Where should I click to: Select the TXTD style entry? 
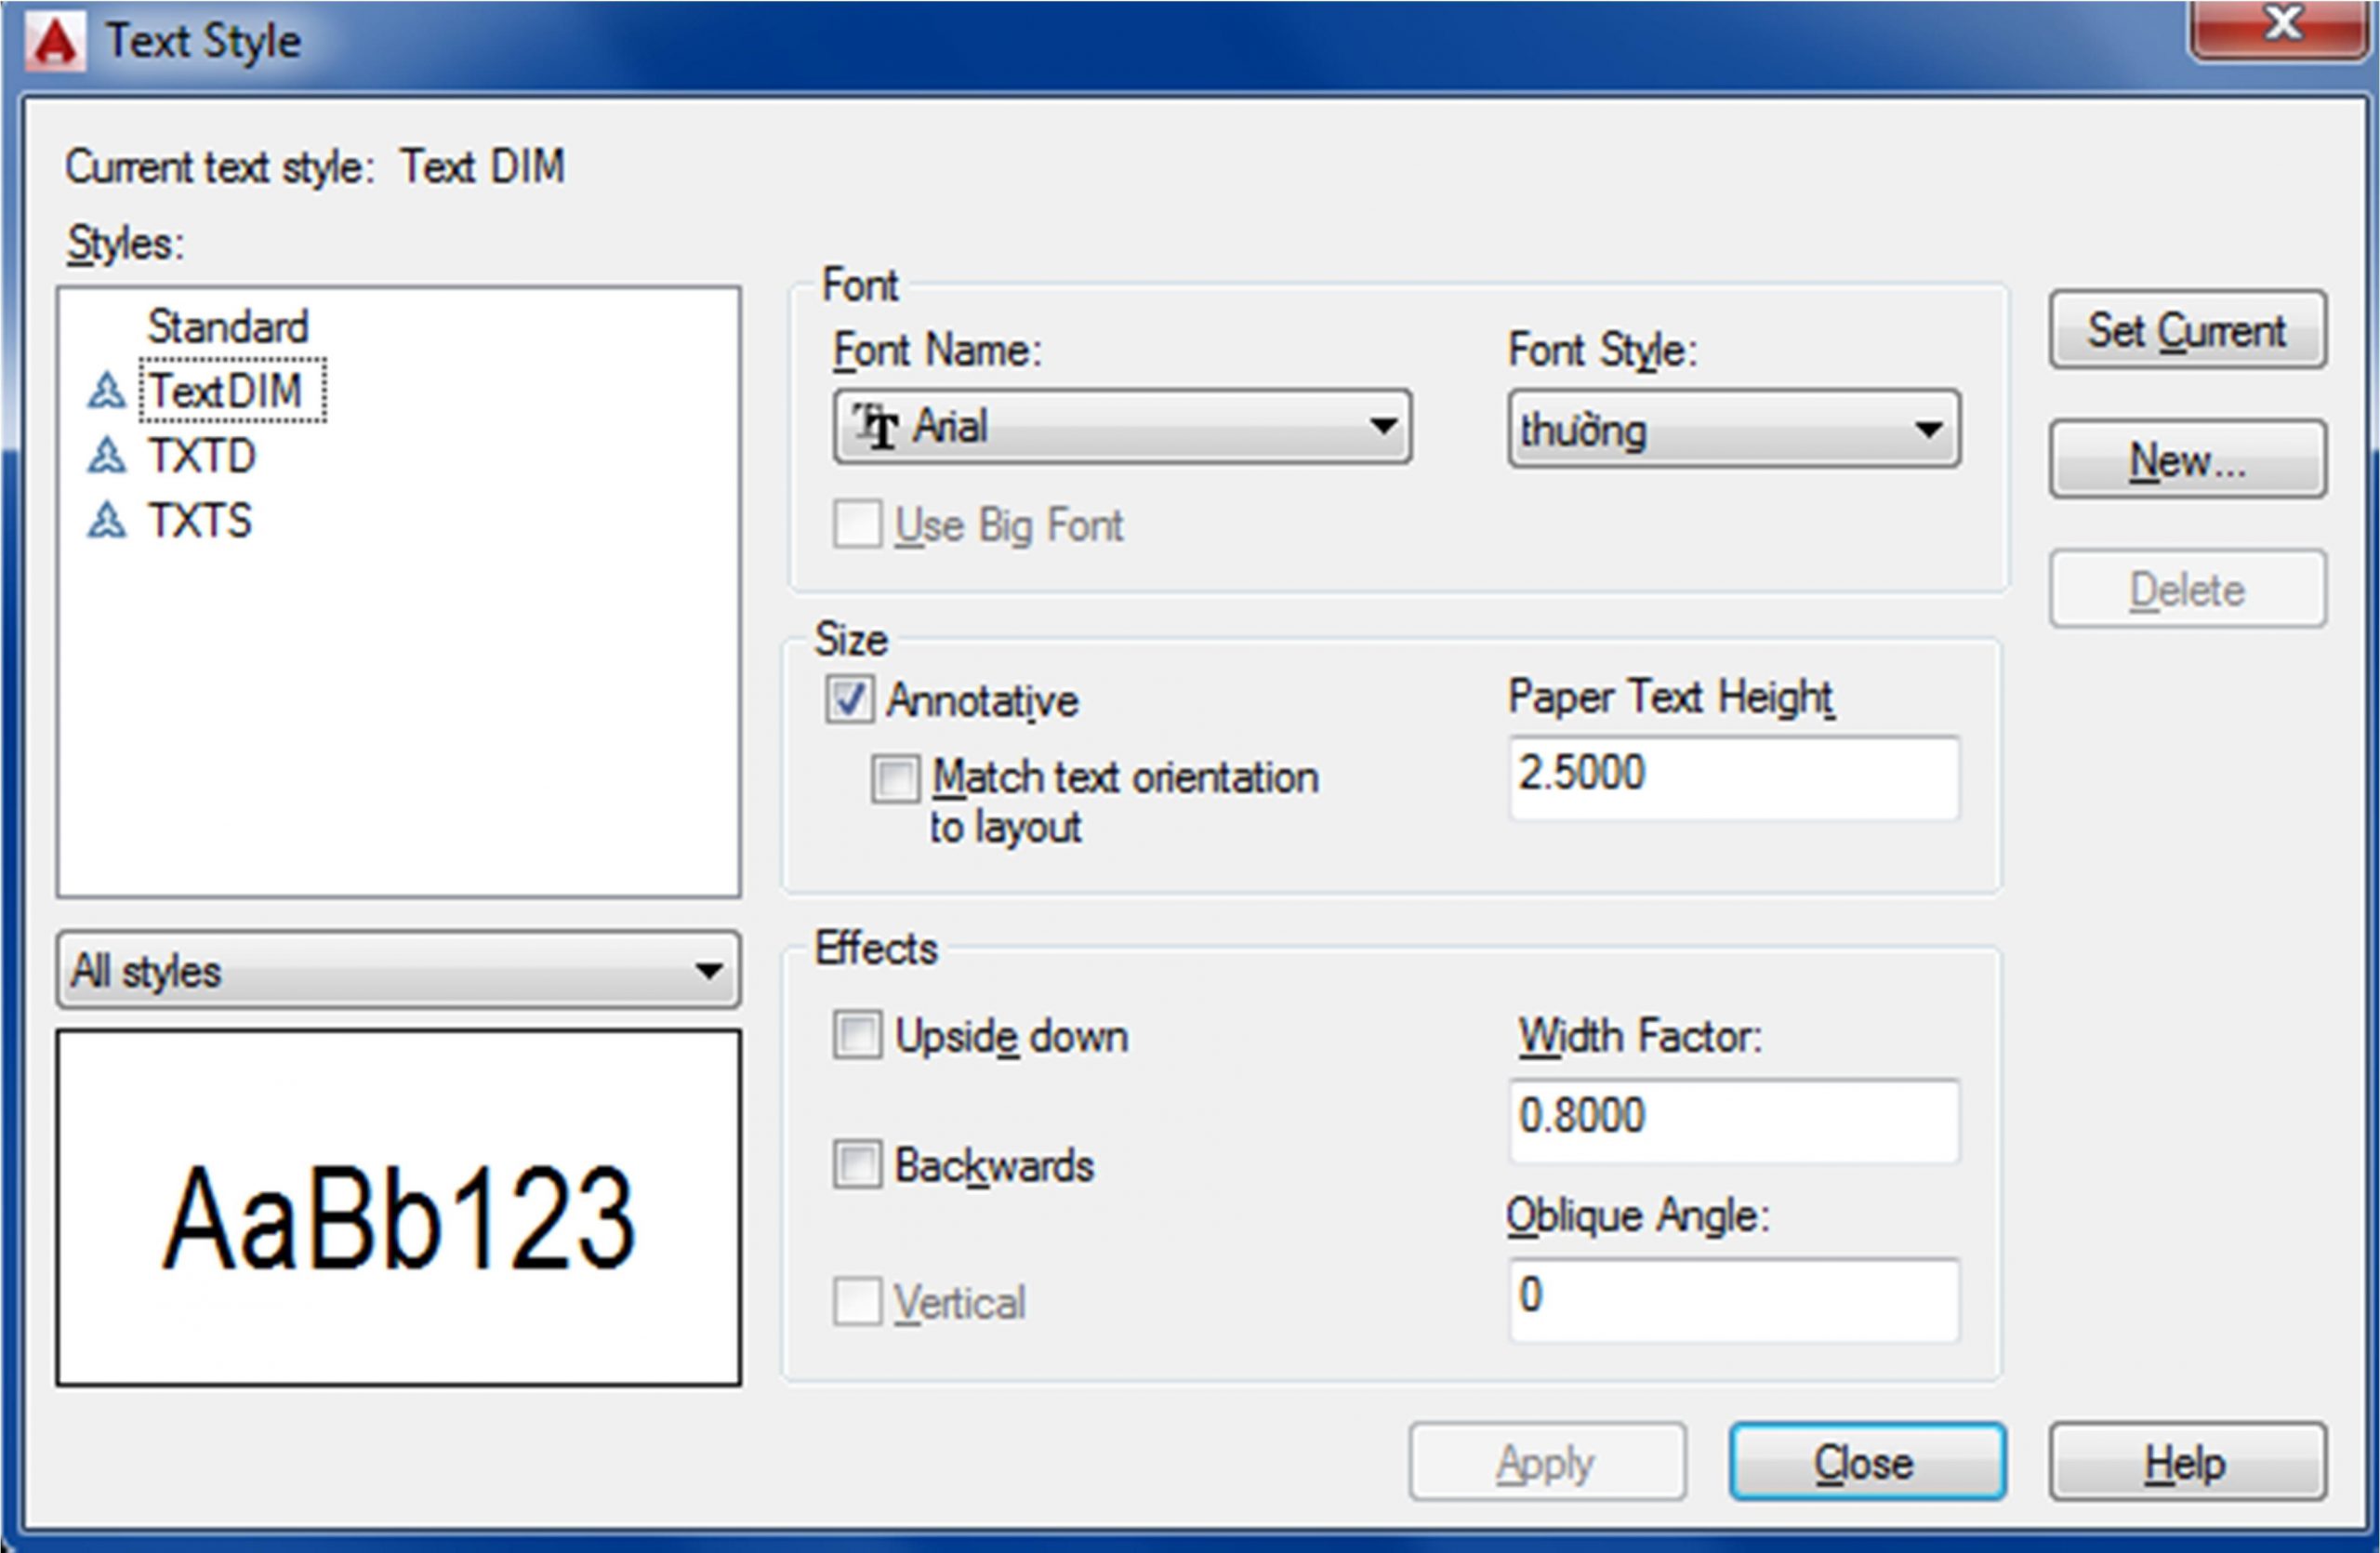[202, 456]
